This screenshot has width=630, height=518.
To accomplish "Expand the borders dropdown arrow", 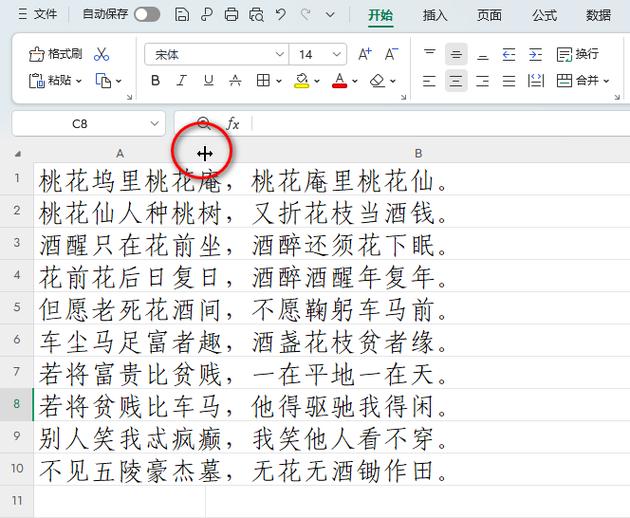I will coord(278,81).
